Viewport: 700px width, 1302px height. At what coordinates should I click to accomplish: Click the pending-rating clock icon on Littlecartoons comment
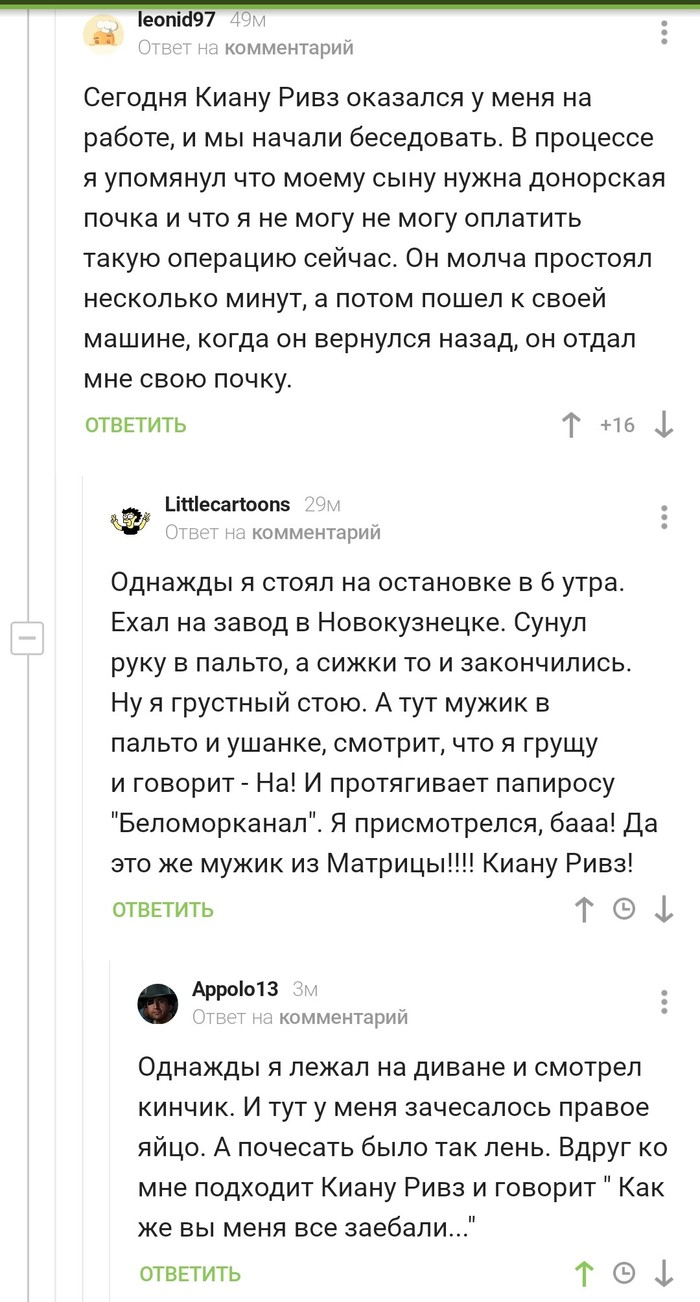click(622, 910)
